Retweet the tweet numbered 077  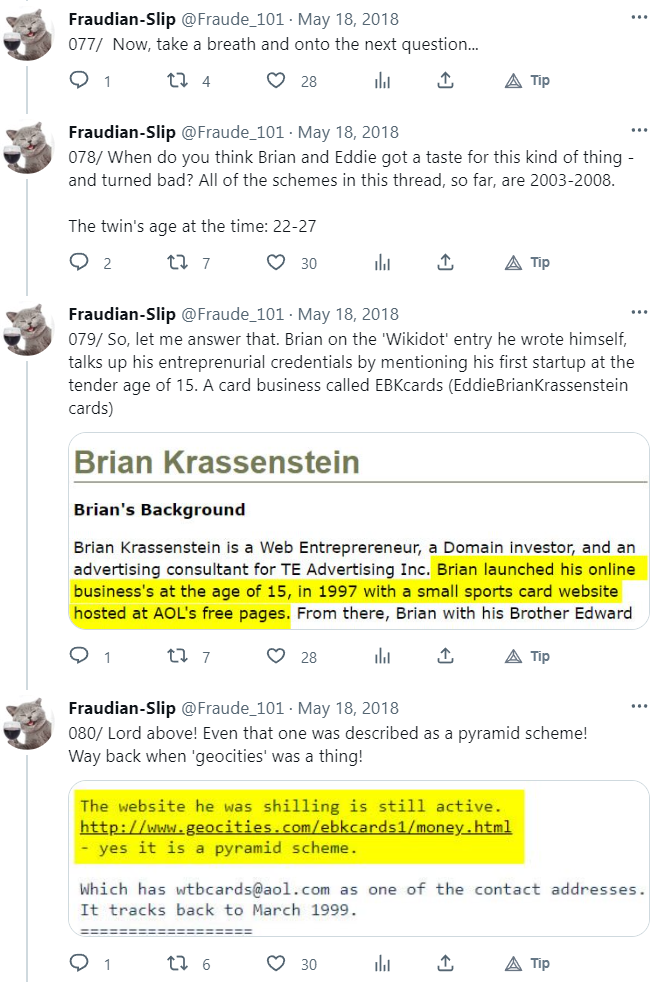click(179, 81)
